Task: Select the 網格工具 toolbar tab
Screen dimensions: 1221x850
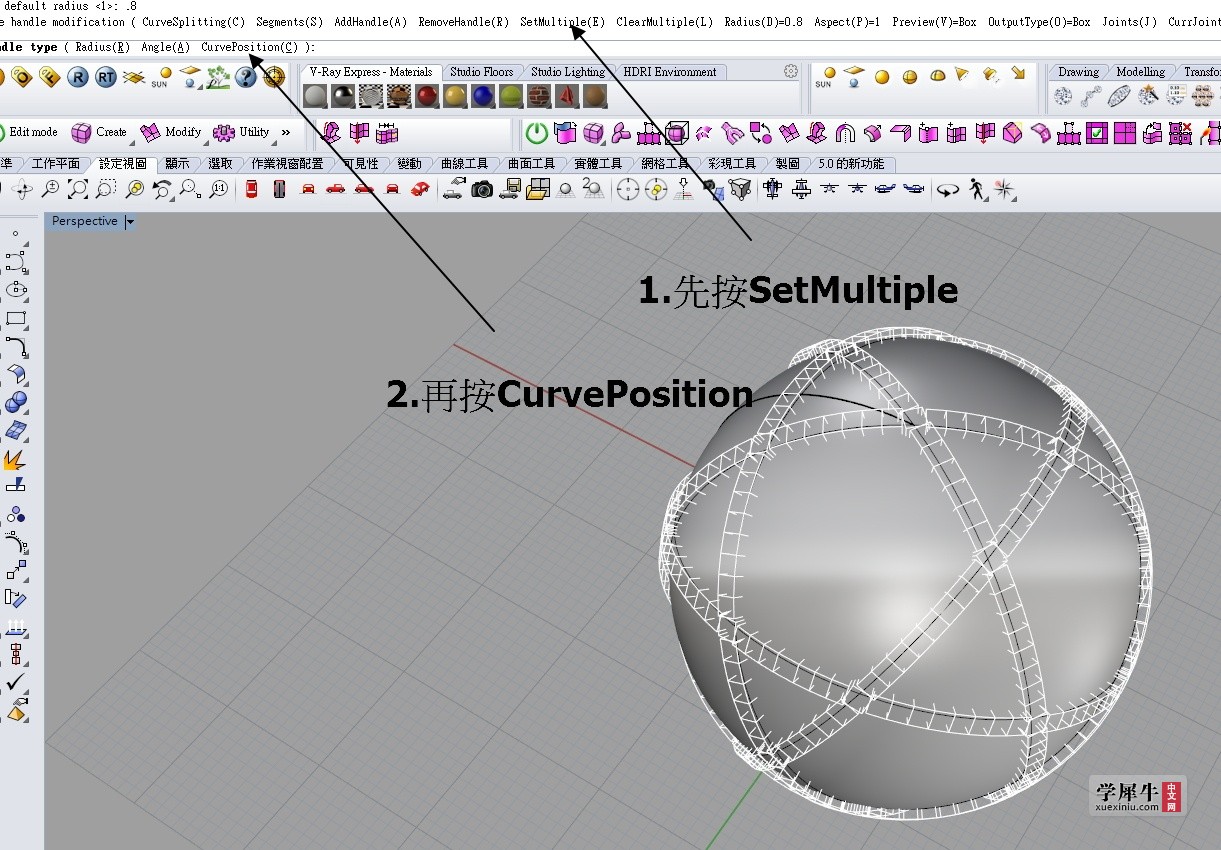Action: (664, 163)
